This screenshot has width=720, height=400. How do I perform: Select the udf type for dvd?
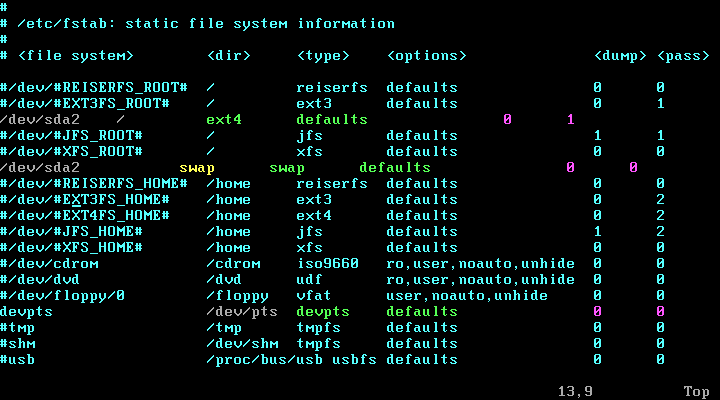tap(309, 280)
